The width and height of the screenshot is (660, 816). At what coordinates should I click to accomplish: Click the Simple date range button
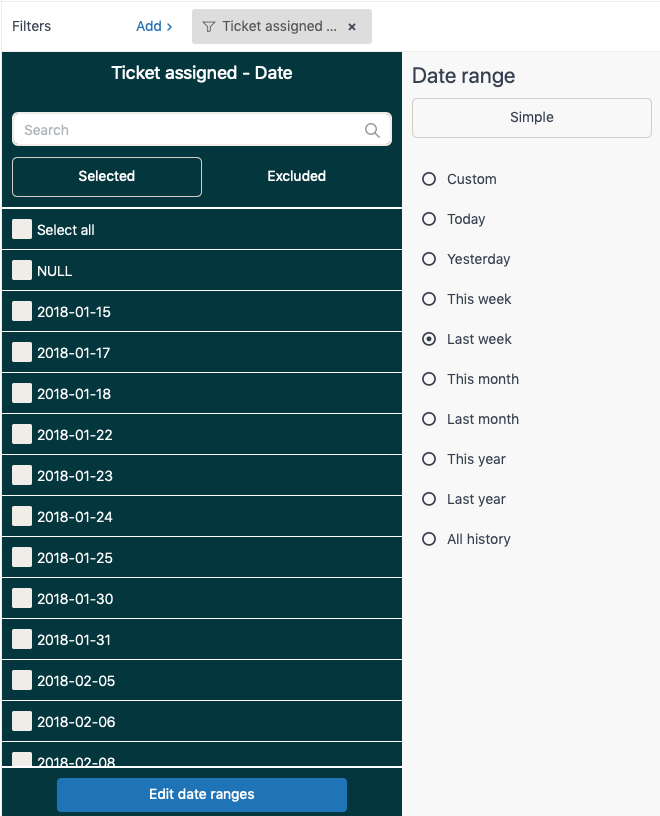531,117
